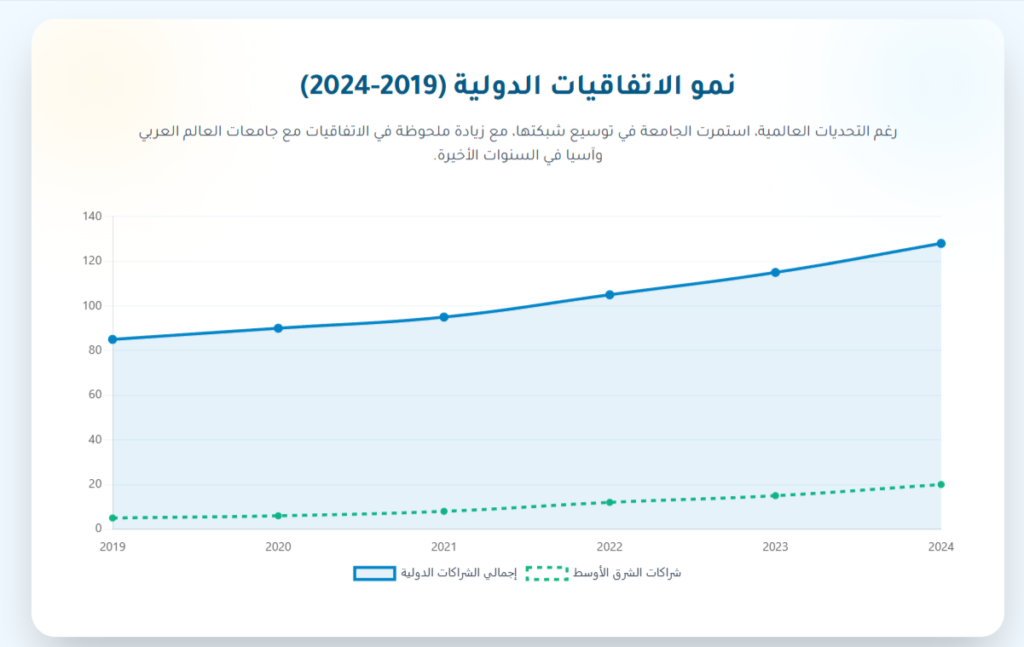
Task: Click the blue 2020 total partnerships data point
Action: tap(278, 328)
